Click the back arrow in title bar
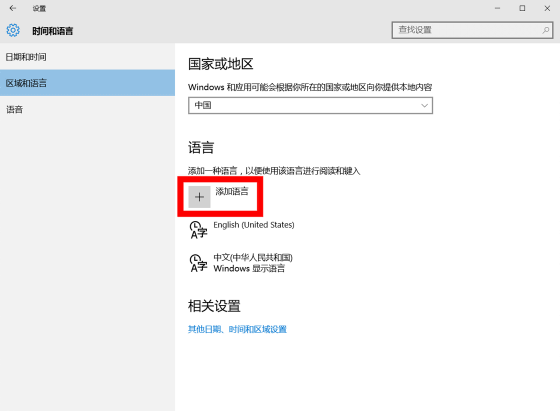 coord(13,8)
